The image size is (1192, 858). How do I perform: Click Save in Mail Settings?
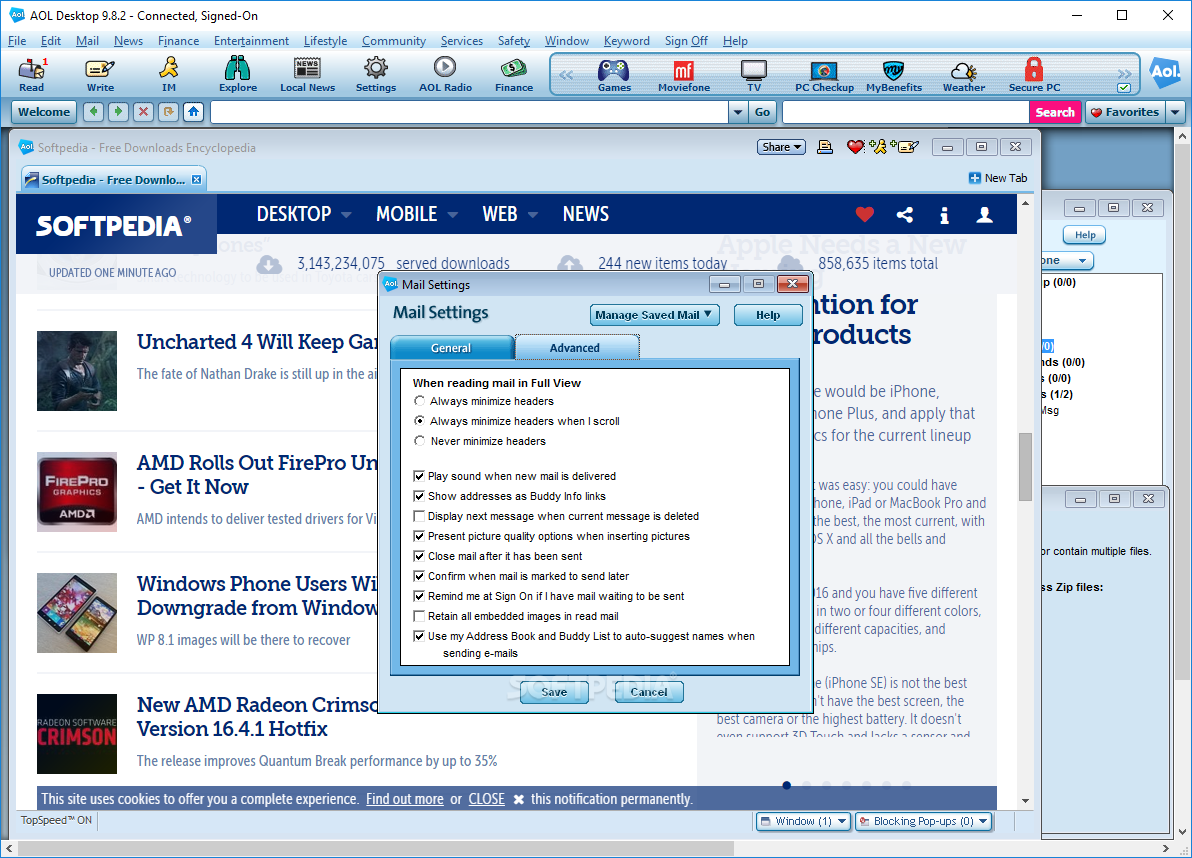[x=554, y=692]
